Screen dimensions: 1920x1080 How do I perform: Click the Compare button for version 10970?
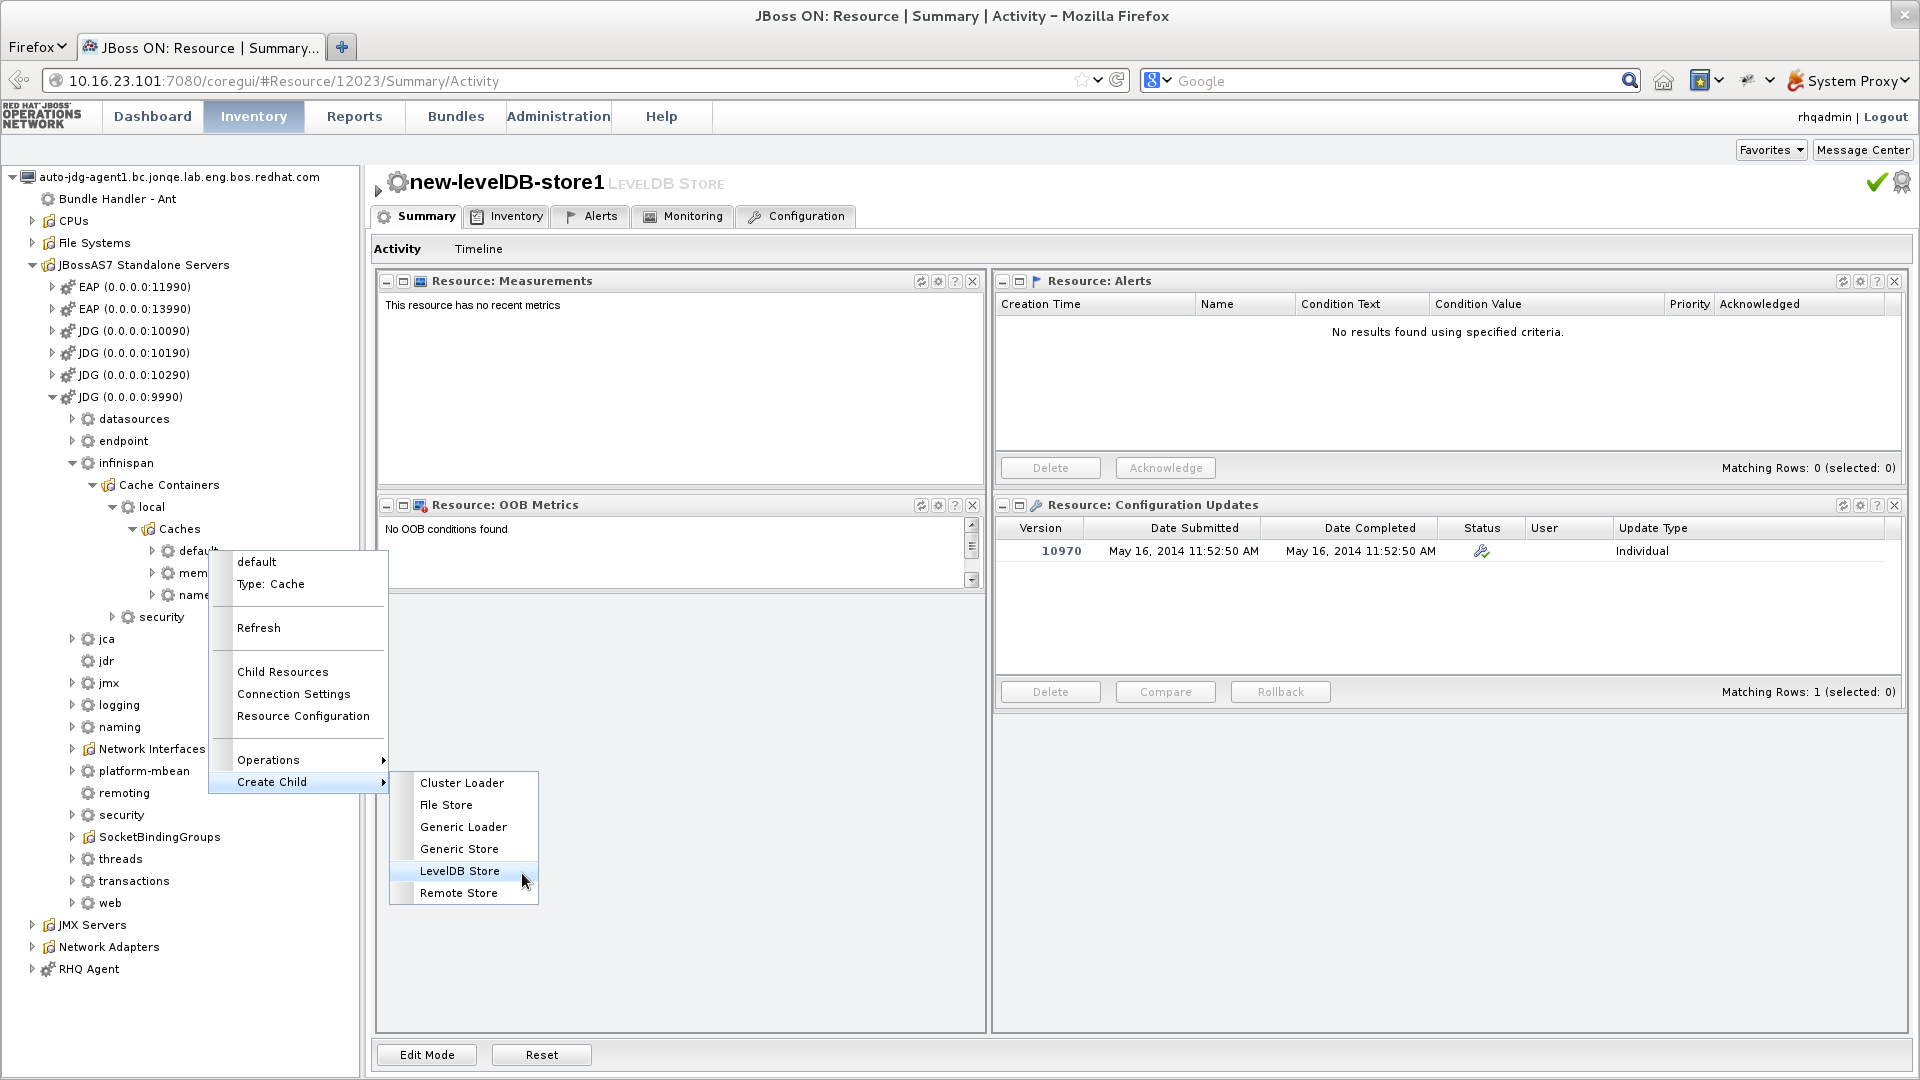[x=1166, y=691]
